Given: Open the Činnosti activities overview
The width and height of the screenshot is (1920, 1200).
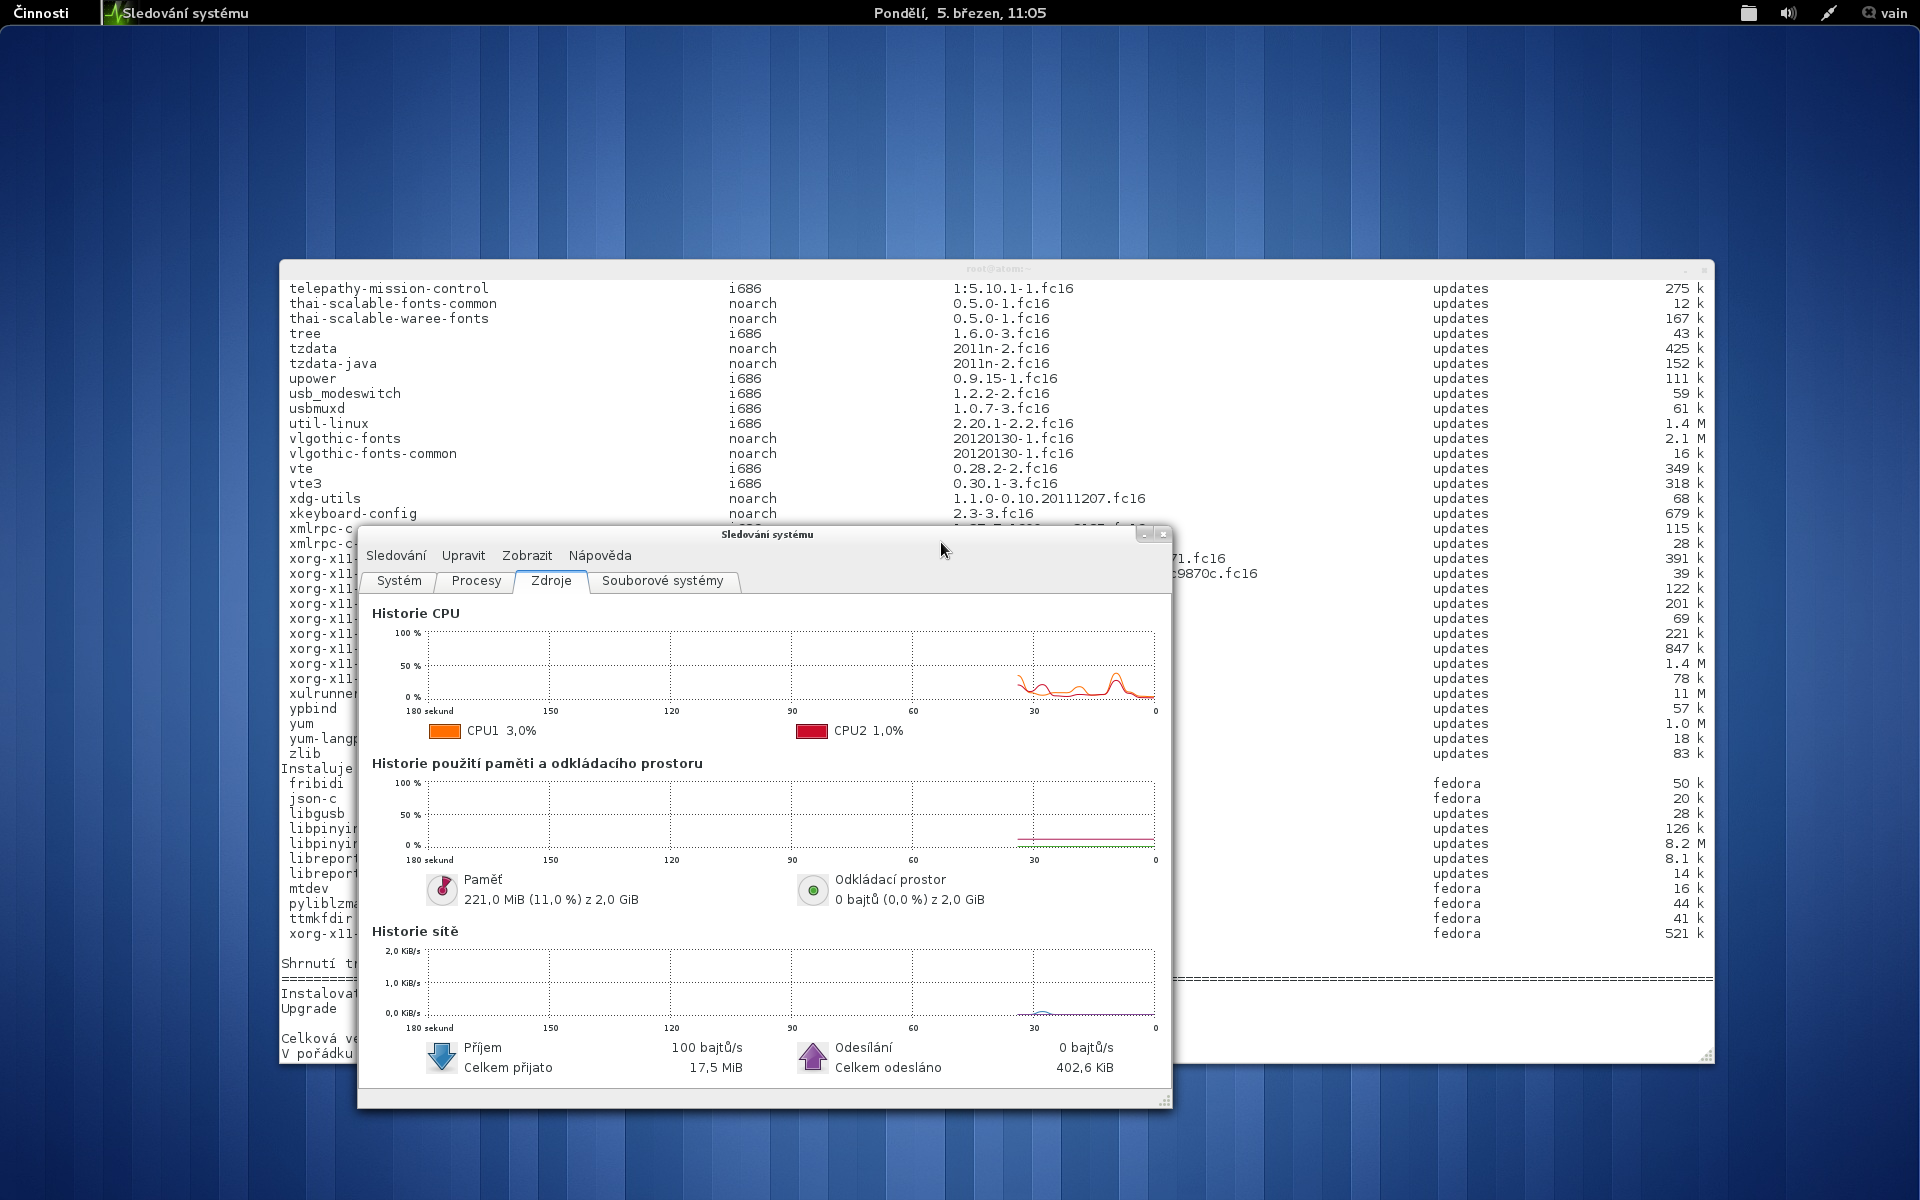Looking at the screenshot, I should click(41, 13).
